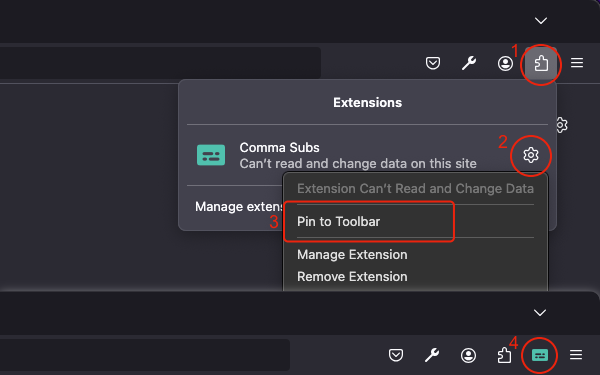600x375 pixels.
Task: Click the teal Comma Subs logo in Extensions panel
Action: (x=211, y=155)
